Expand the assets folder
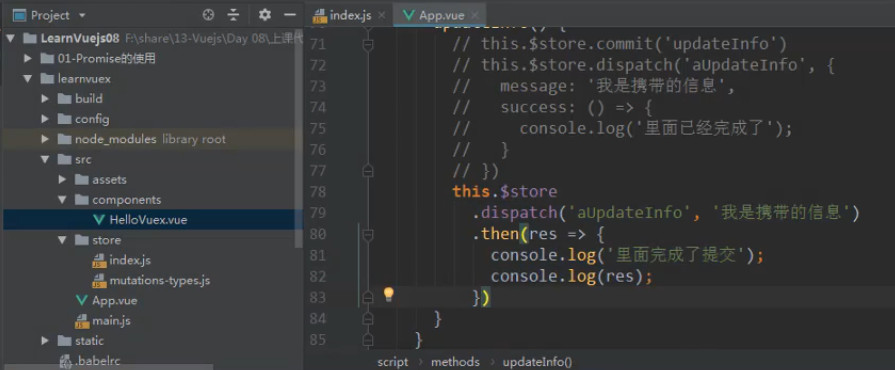 pyautogui.click(x=62, y=180)
